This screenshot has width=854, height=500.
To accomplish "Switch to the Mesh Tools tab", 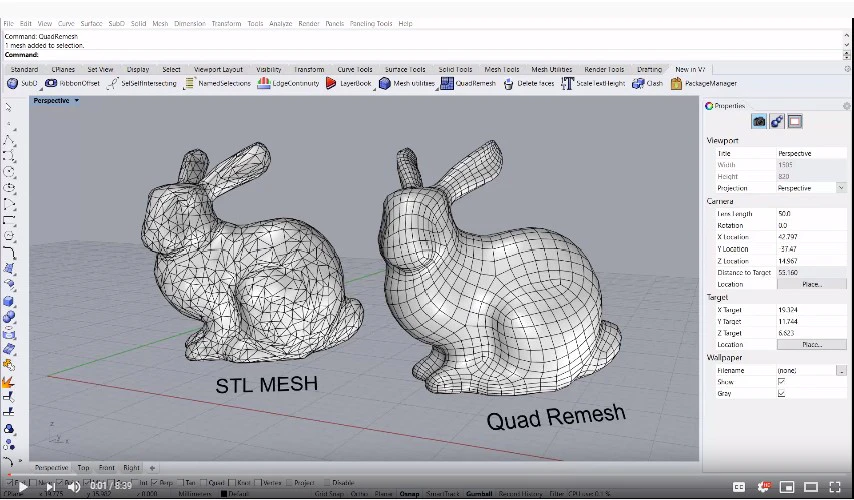I will point(502,69).
